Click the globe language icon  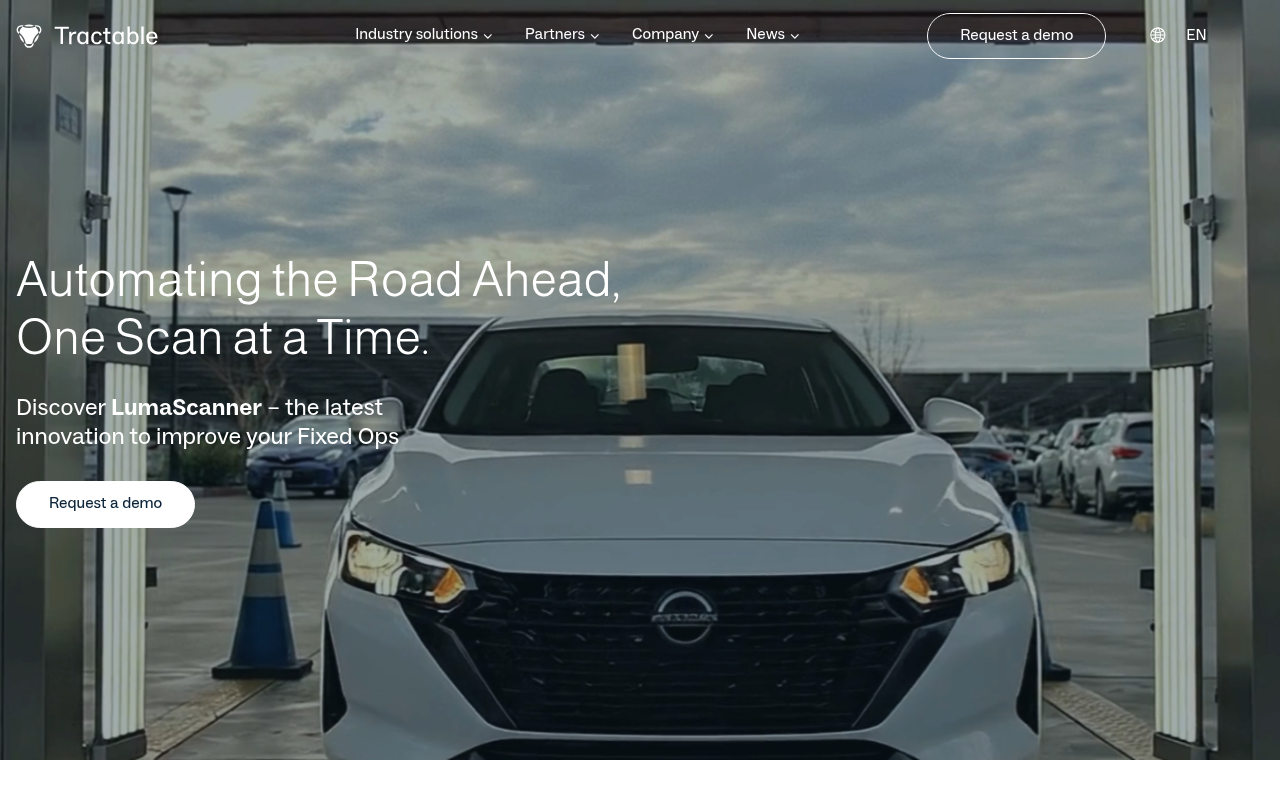(x=1158, y=35)
